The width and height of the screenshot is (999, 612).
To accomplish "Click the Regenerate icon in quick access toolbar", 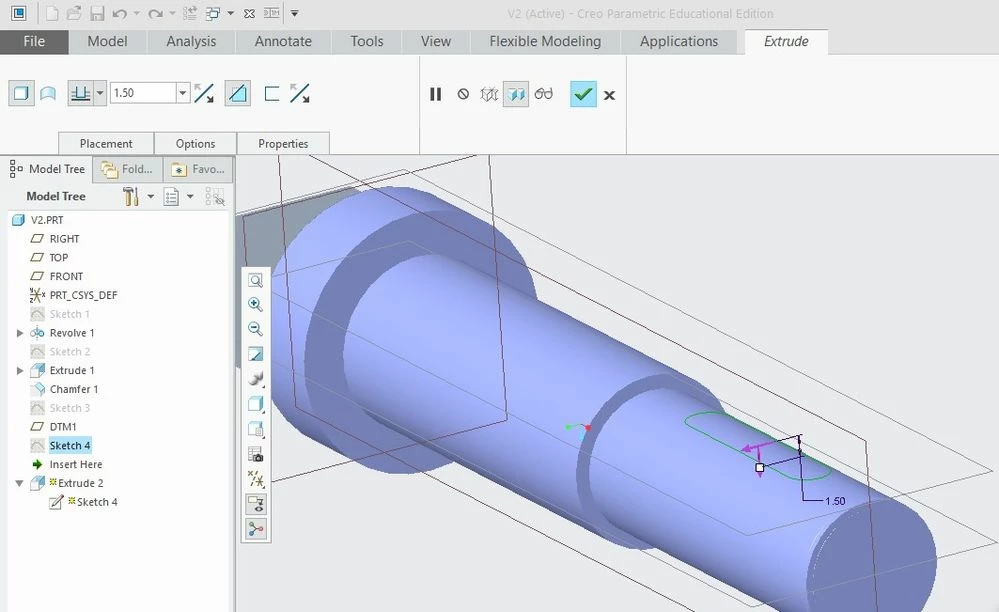I will click(190, 13).
